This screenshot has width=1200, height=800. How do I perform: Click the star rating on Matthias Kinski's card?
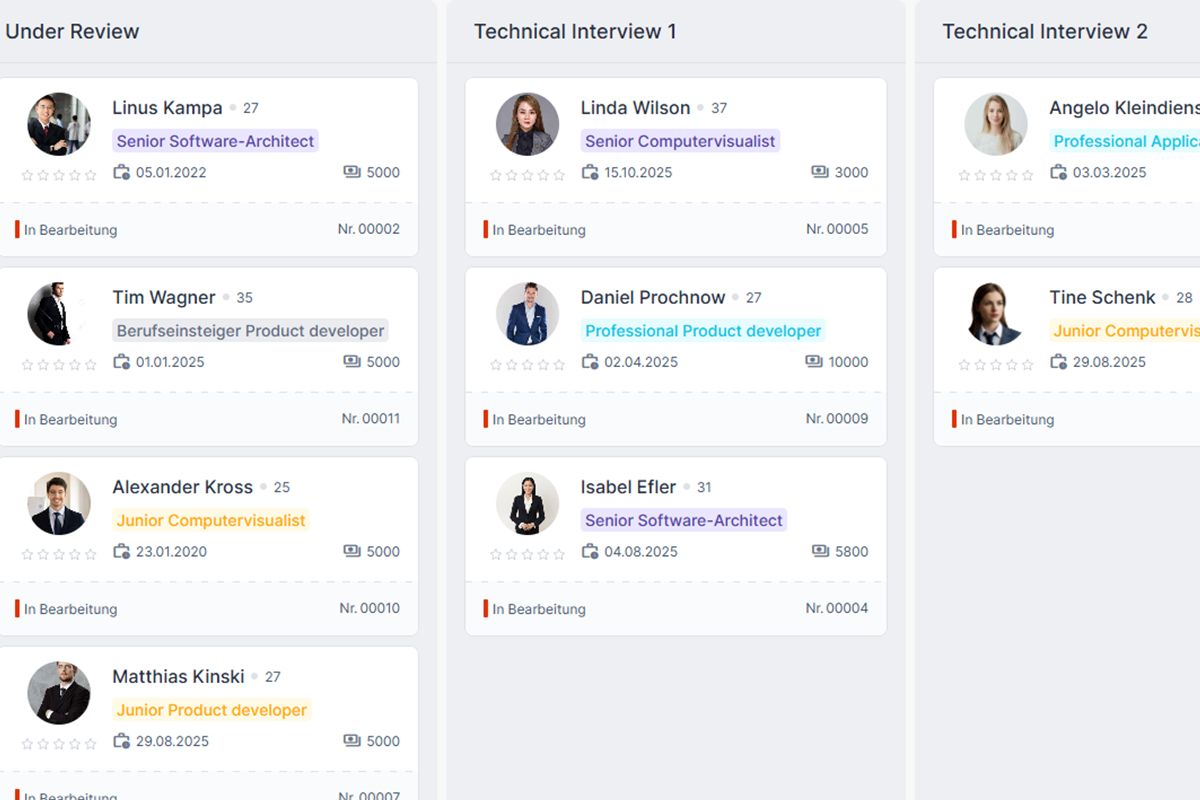click(59, 744)
